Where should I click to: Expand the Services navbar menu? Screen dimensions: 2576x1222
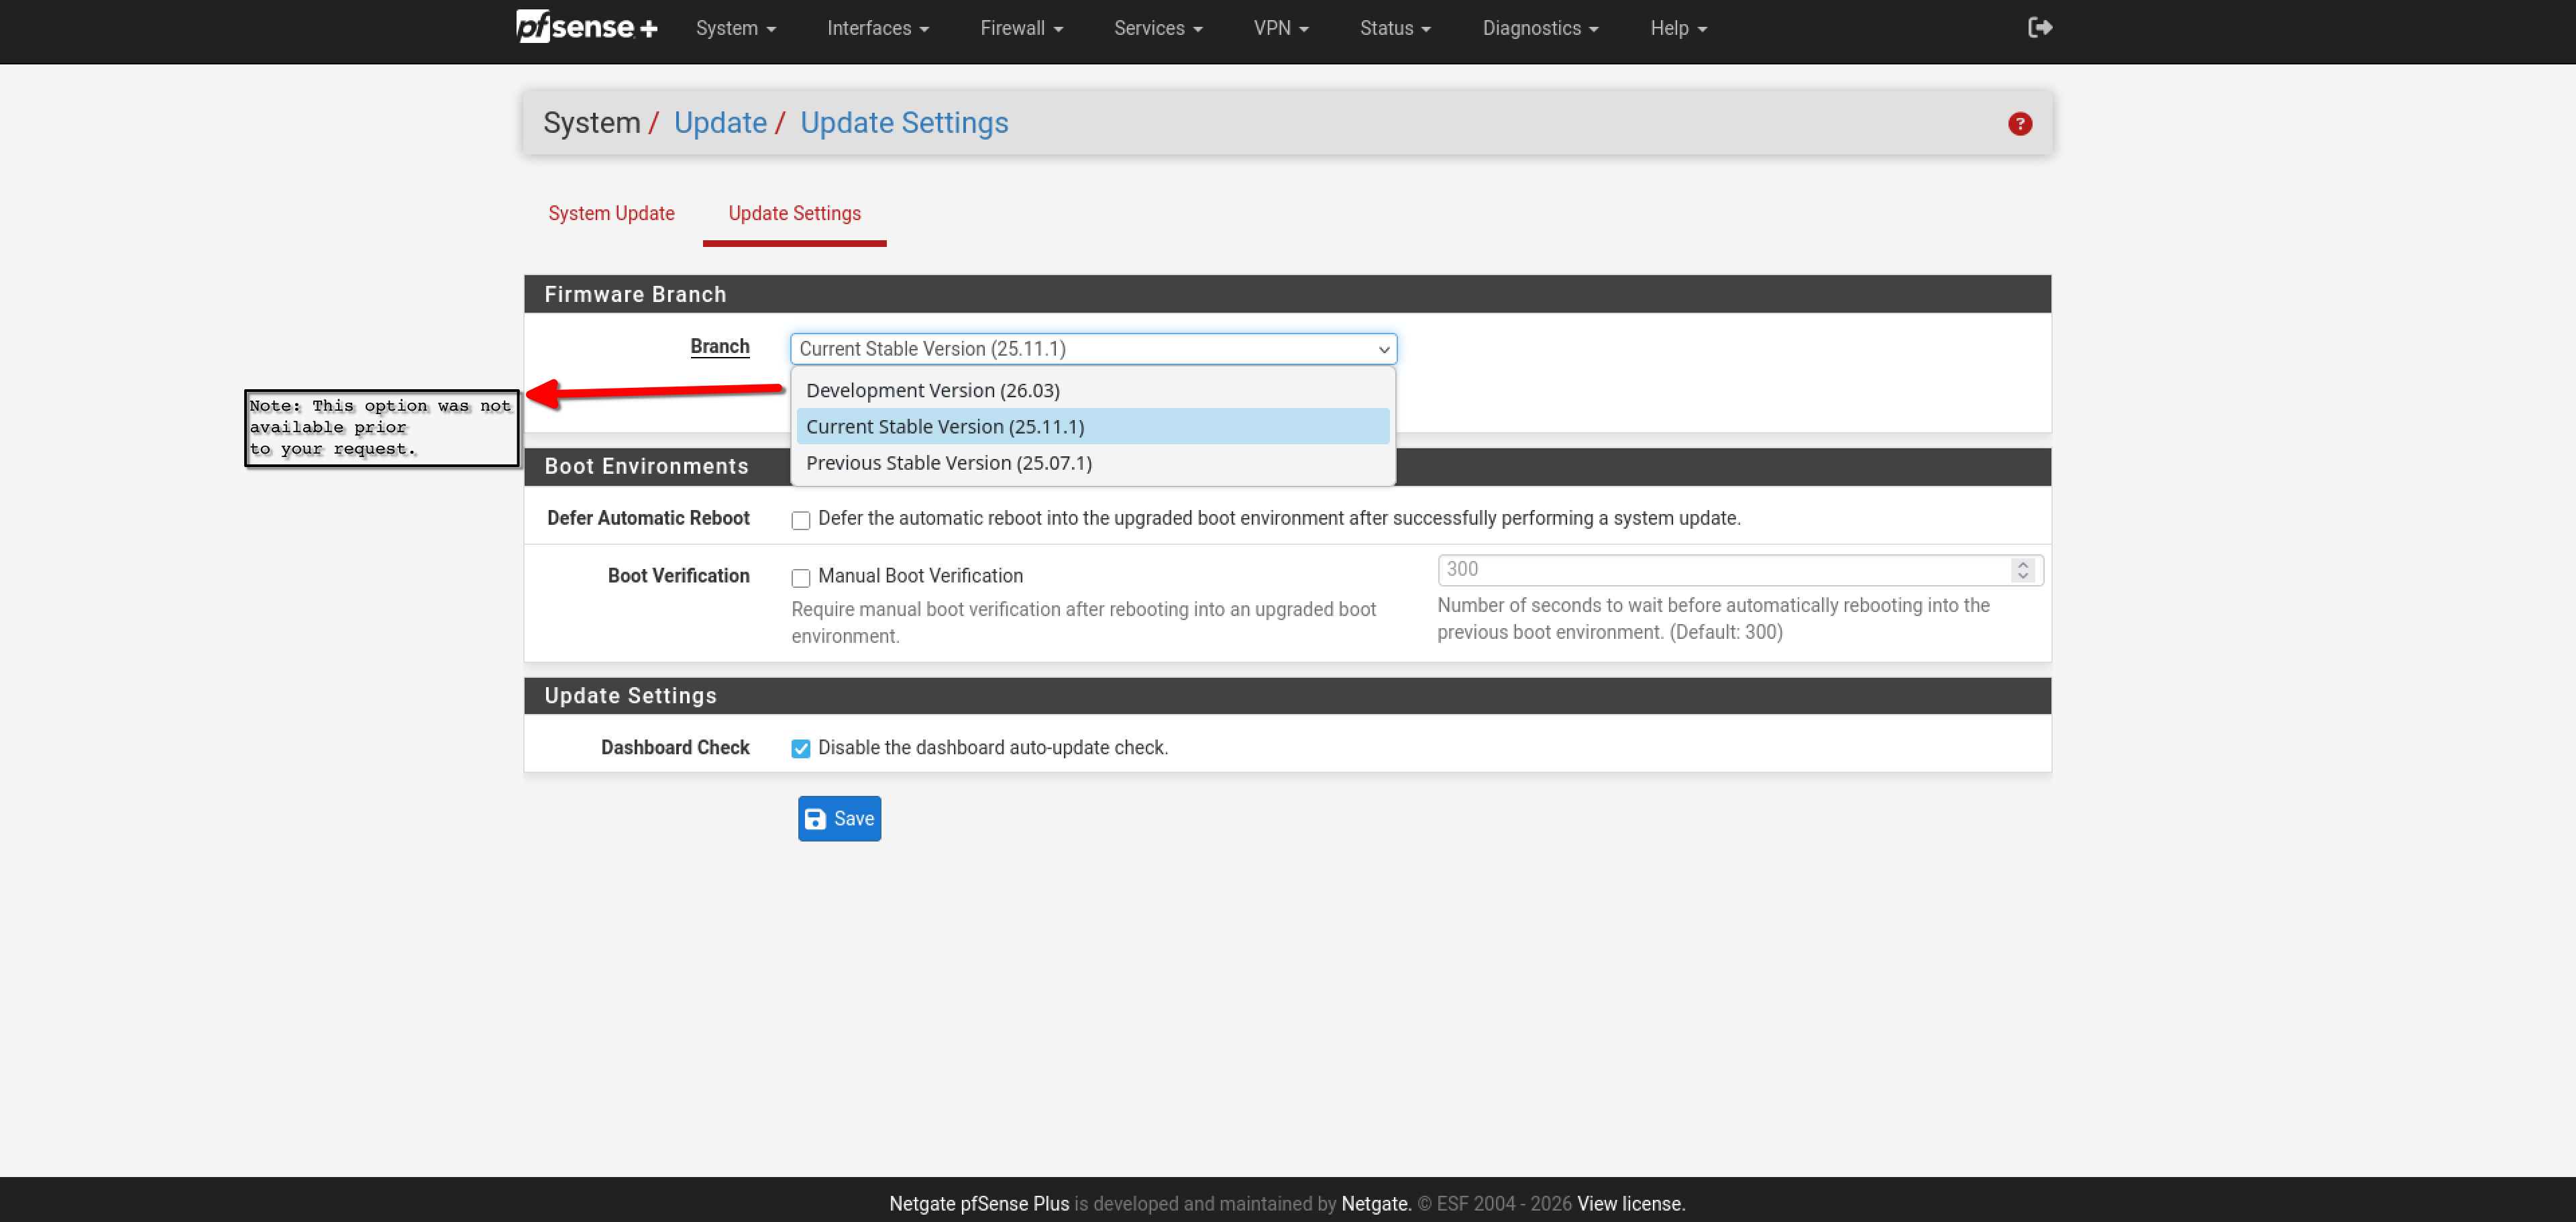pos(1157,28)
